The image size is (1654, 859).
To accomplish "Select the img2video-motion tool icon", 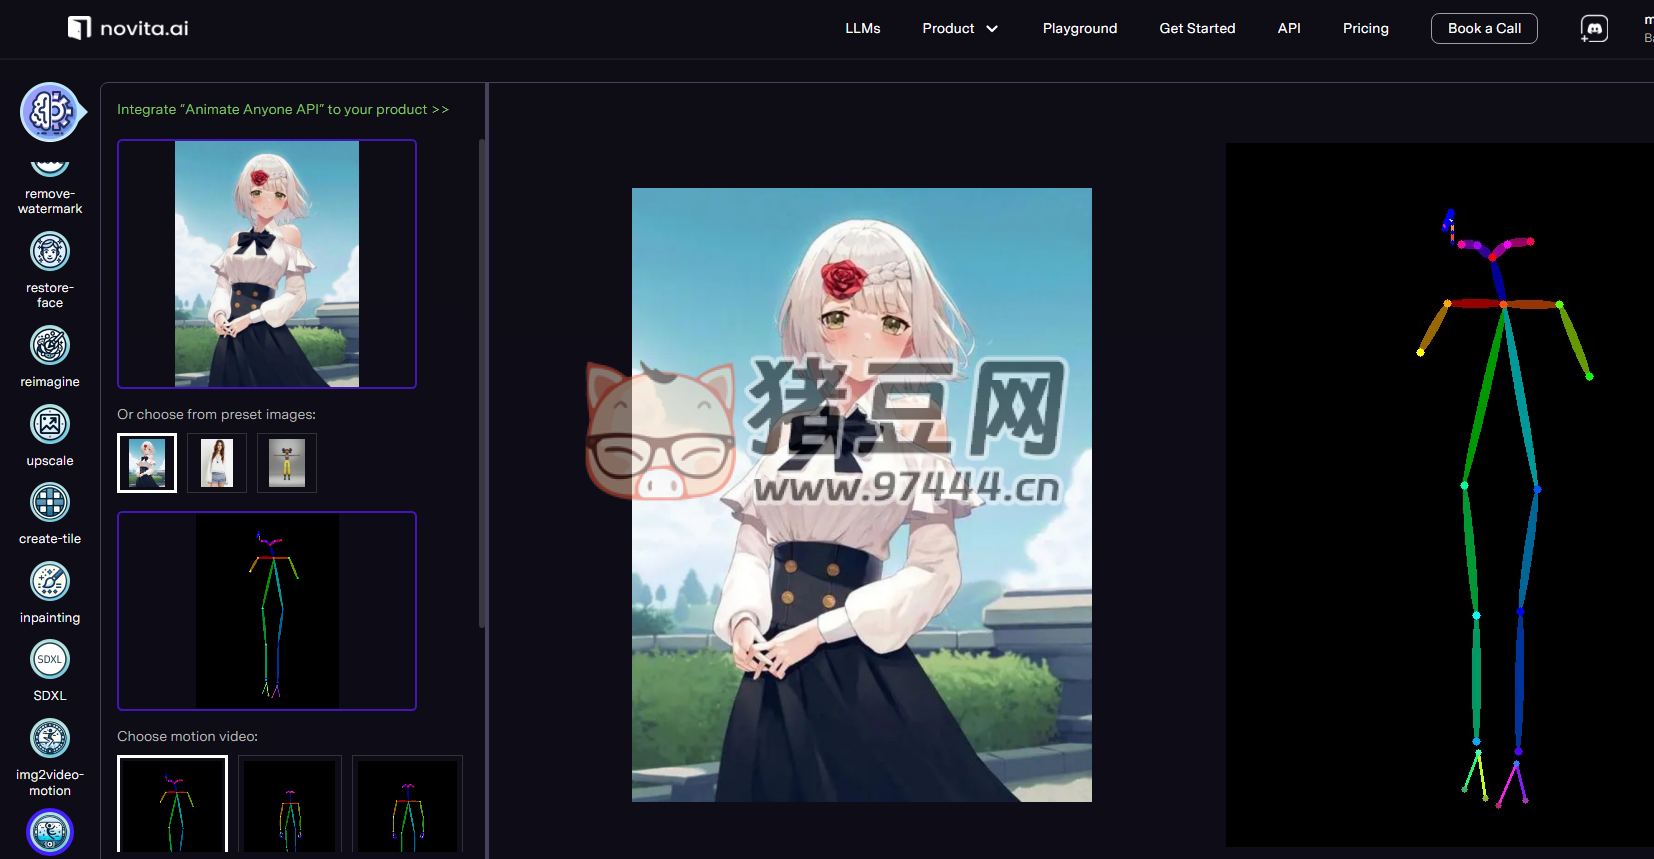I will pos(50,738).
